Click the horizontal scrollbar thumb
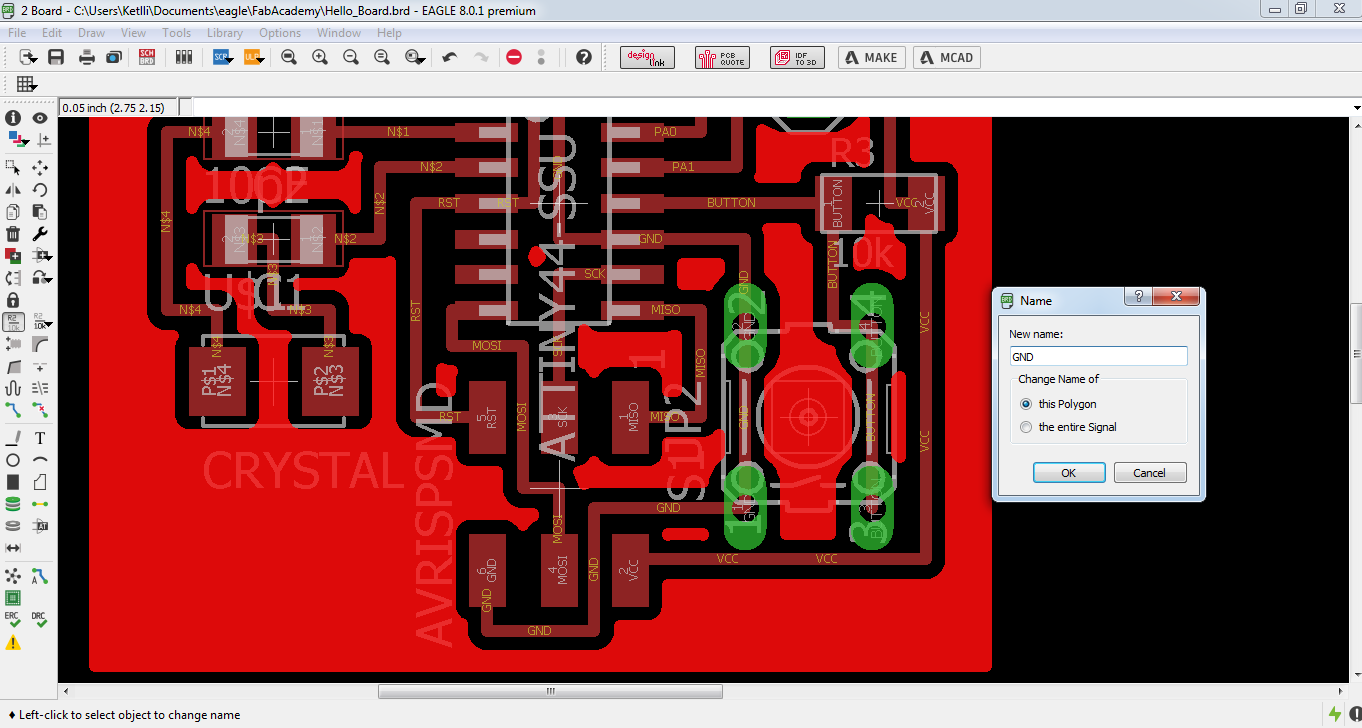Screen dimensions: 1362x728 coord(550,691)
